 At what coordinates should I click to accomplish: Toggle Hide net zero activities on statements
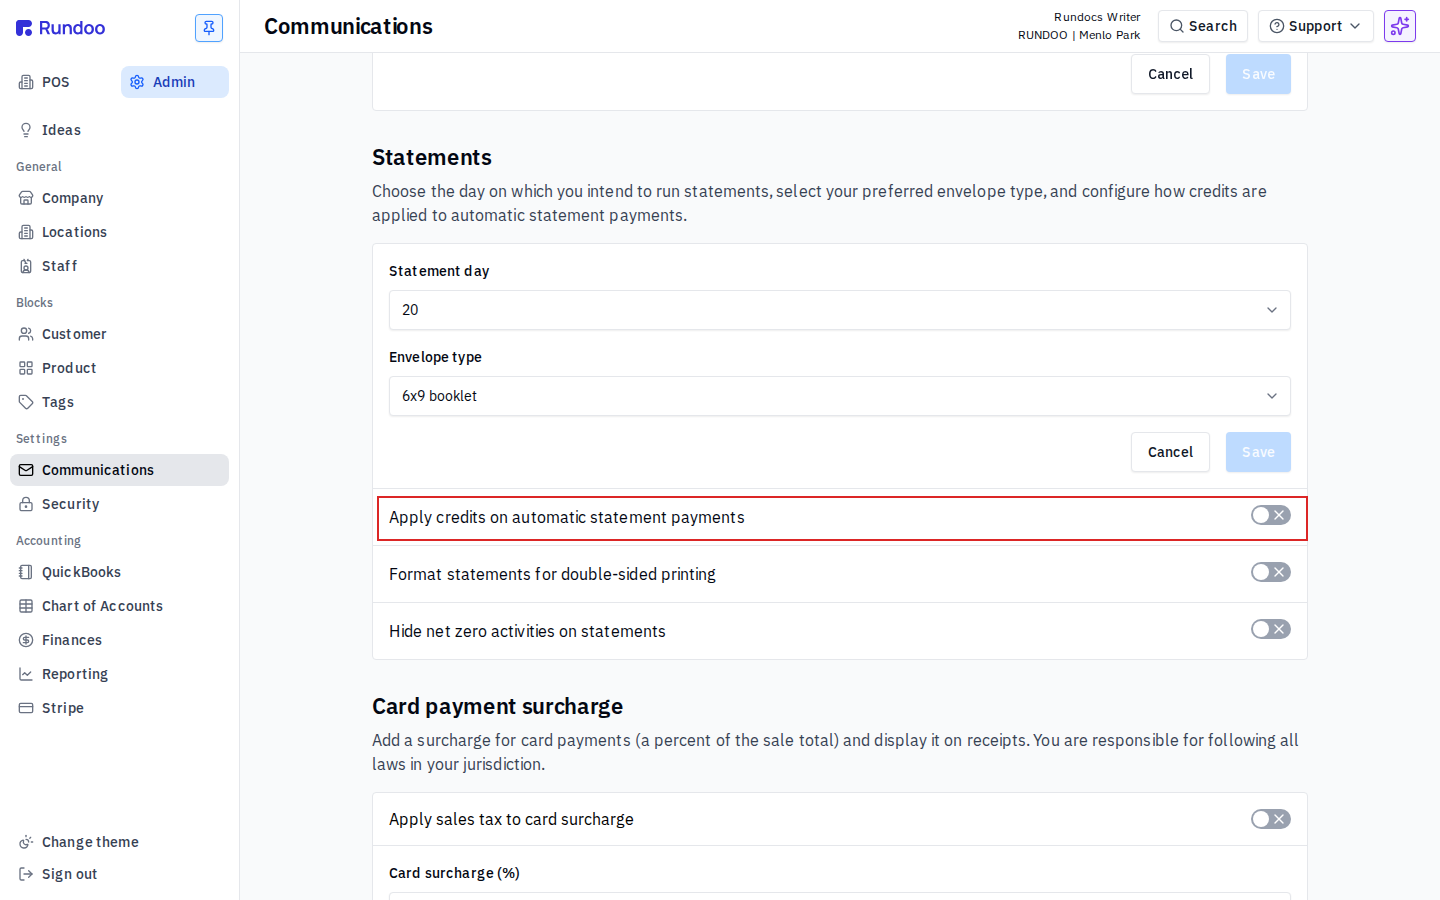point(1271,629)
